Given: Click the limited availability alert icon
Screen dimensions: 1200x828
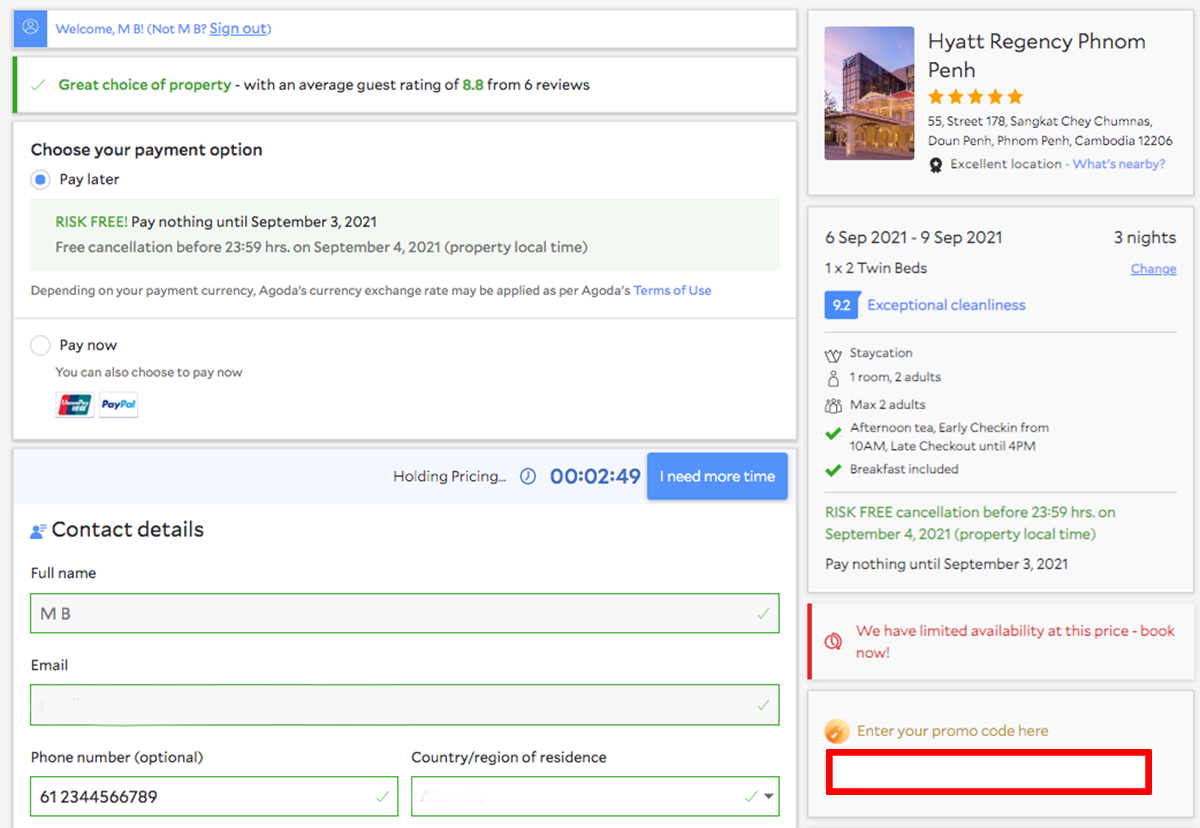Looking at the screenshot, I should (833, 641).
